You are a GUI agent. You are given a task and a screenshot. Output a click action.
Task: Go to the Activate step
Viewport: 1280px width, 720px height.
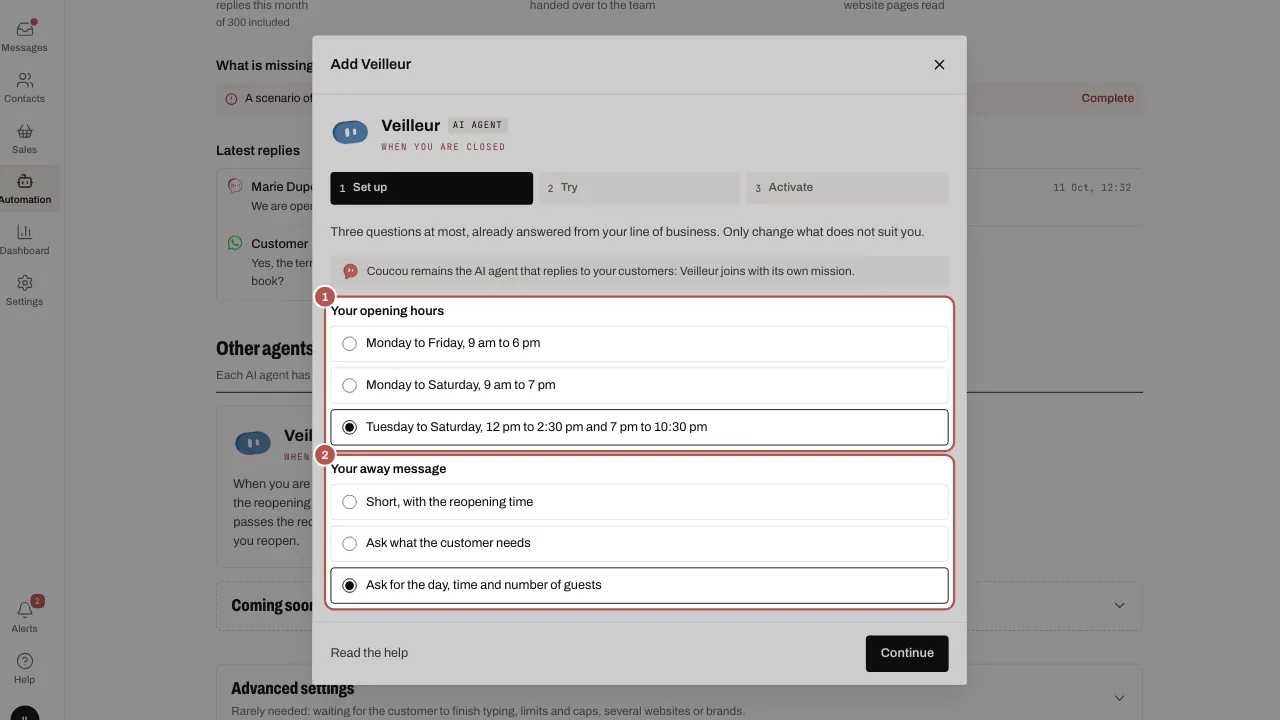coord(847,188)
